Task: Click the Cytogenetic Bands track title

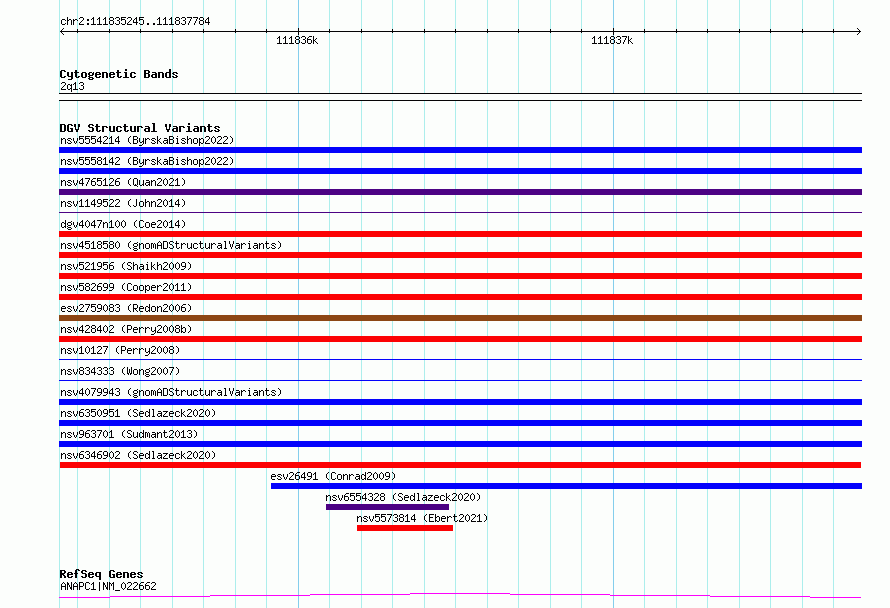Action: coord(119,74)
